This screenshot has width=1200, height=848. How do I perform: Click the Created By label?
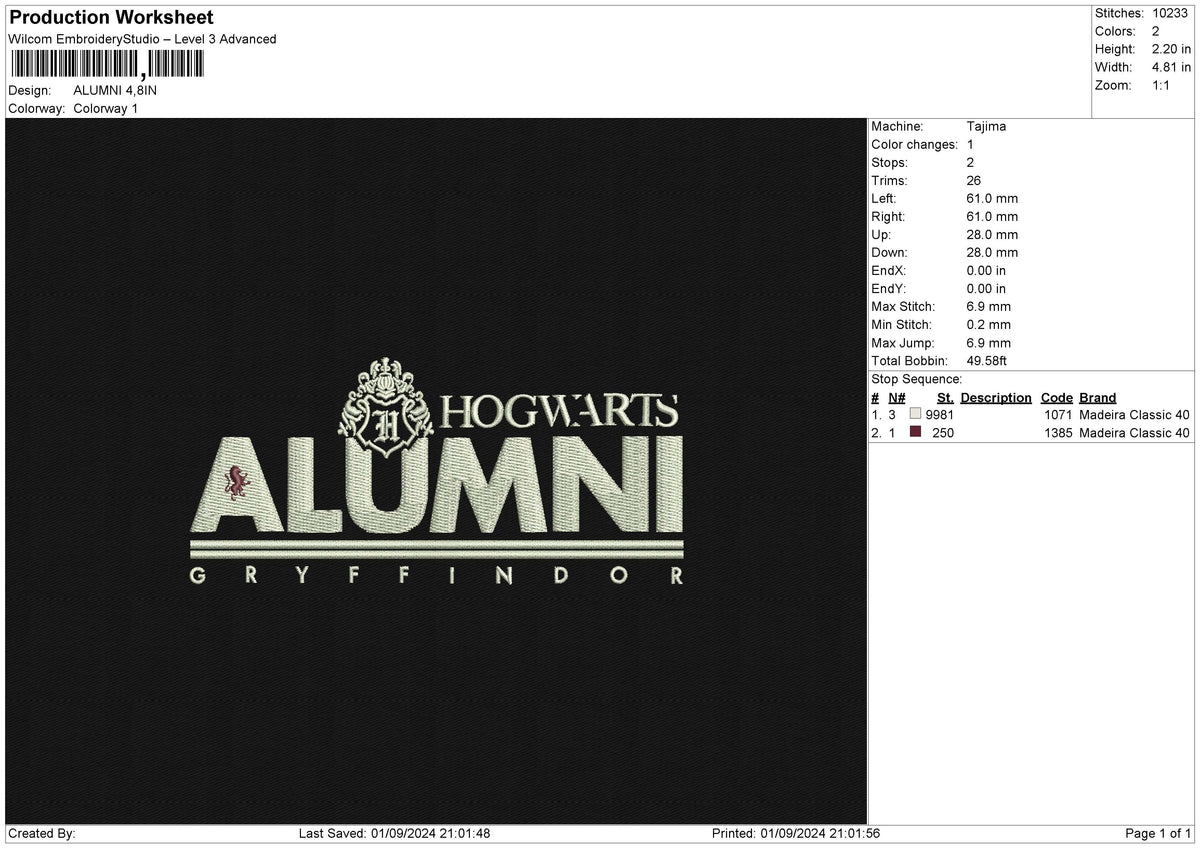point(42,833)
